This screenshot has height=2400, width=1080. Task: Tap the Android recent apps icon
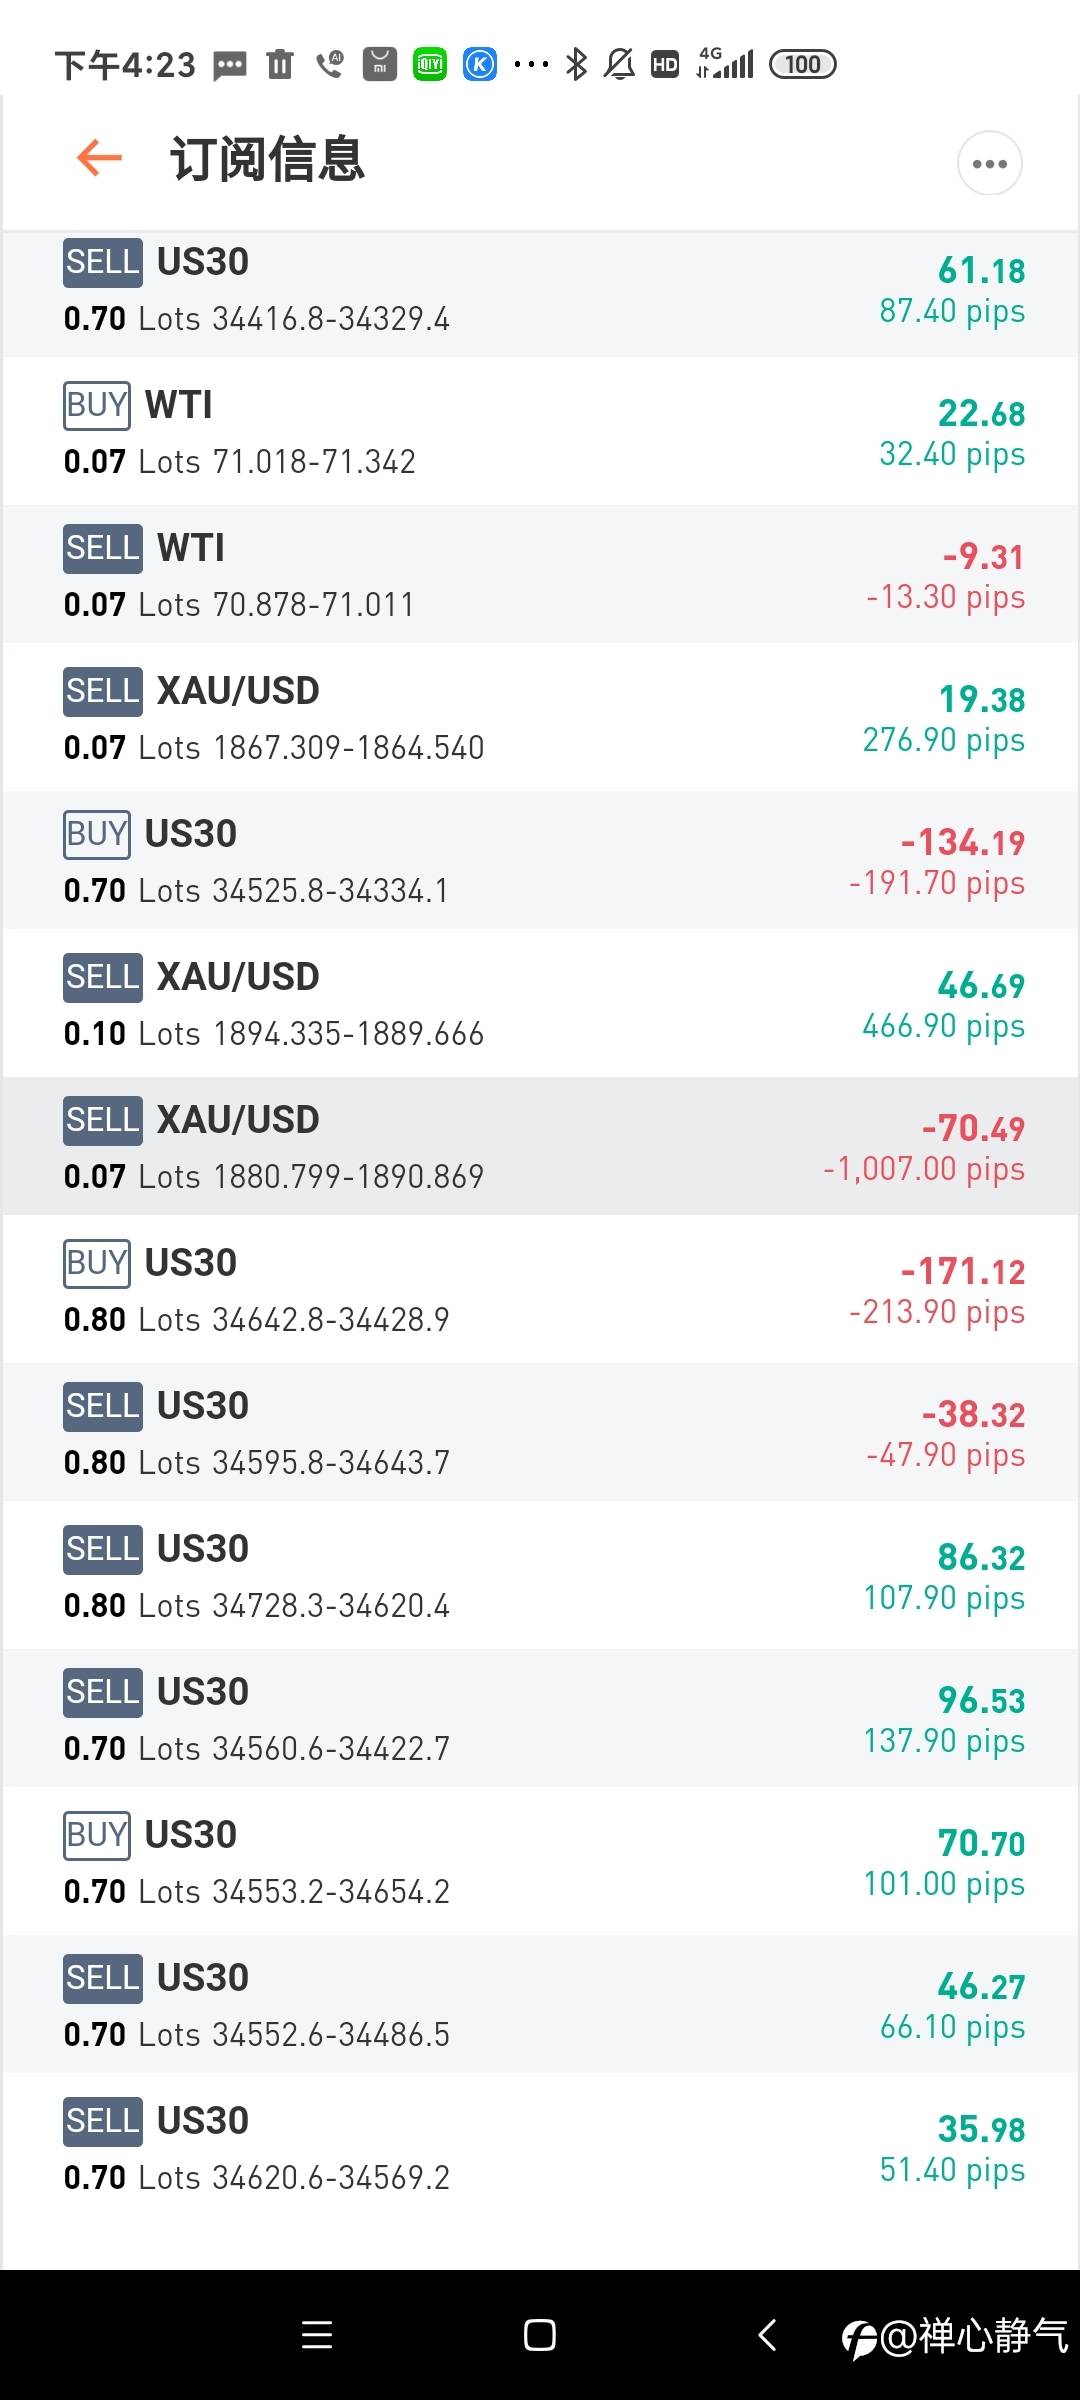pyautogui.click(x=317, y=2335)
